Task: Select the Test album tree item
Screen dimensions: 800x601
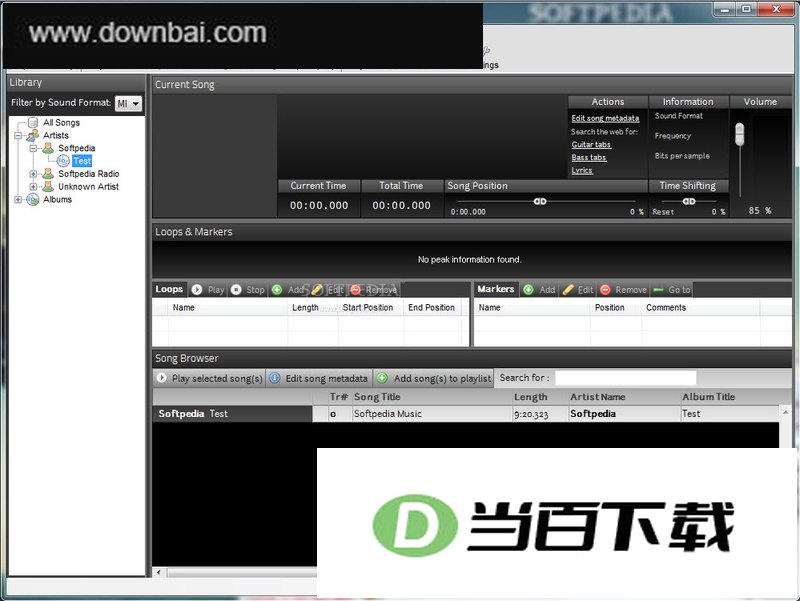Action: (x=82, y=161)
